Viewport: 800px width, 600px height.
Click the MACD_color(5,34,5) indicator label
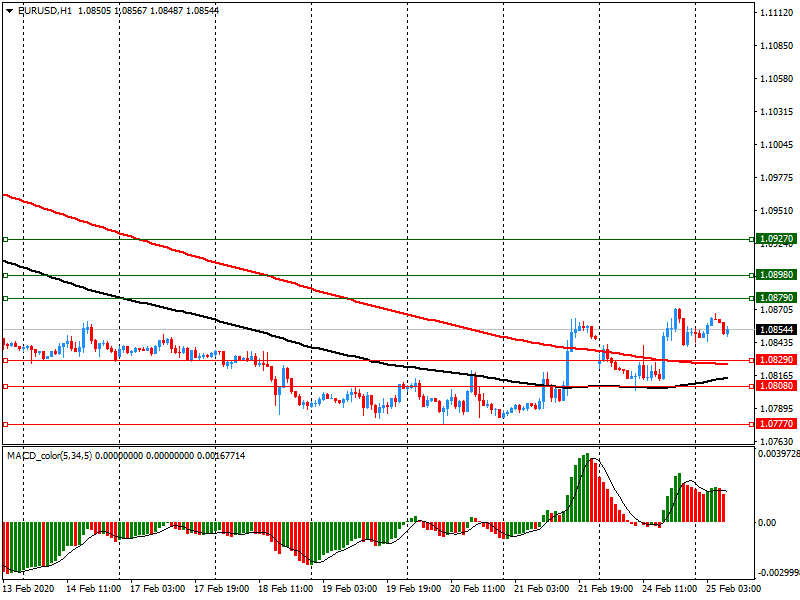point(49,456)
